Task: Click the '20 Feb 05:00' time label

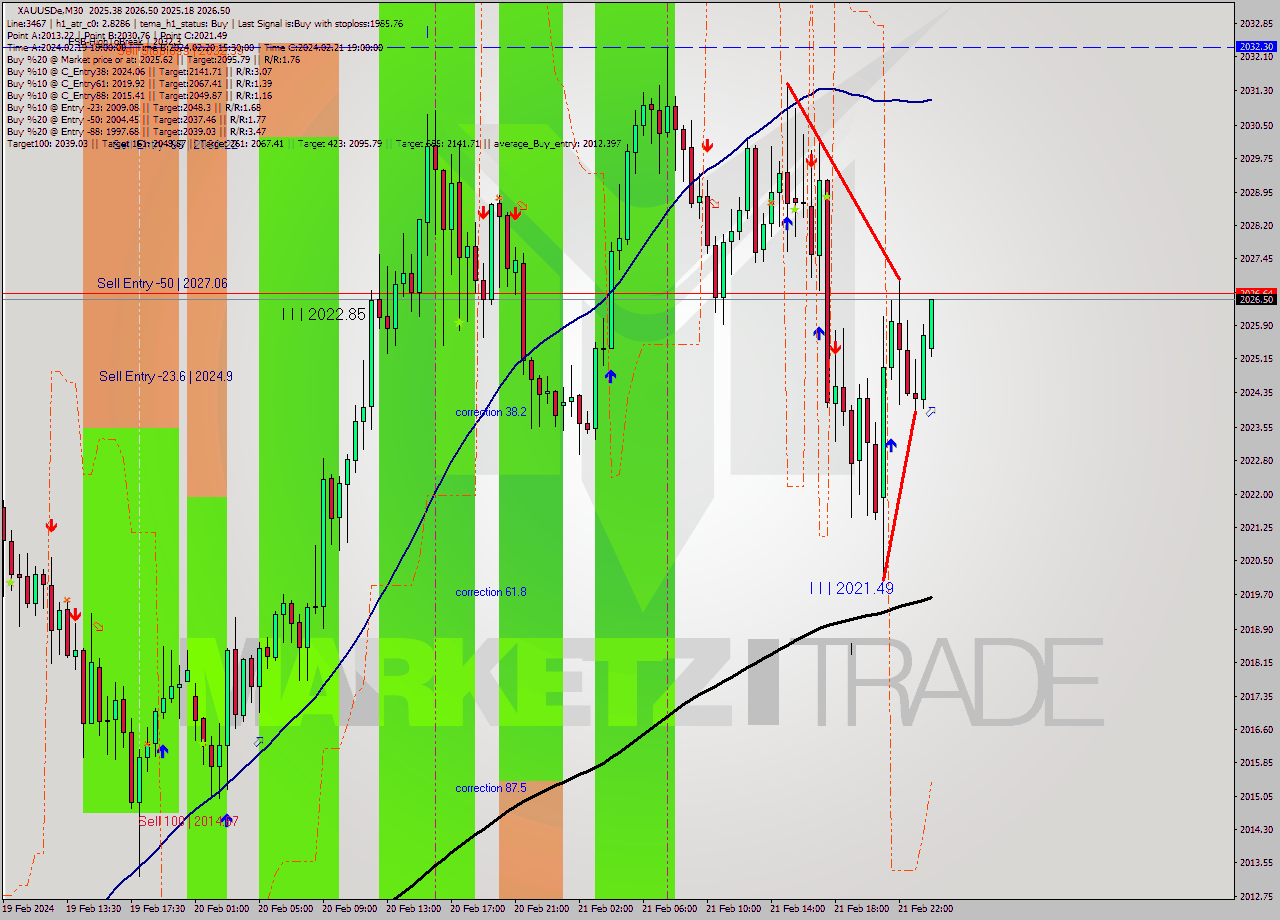Action: [x=286, y=909]
